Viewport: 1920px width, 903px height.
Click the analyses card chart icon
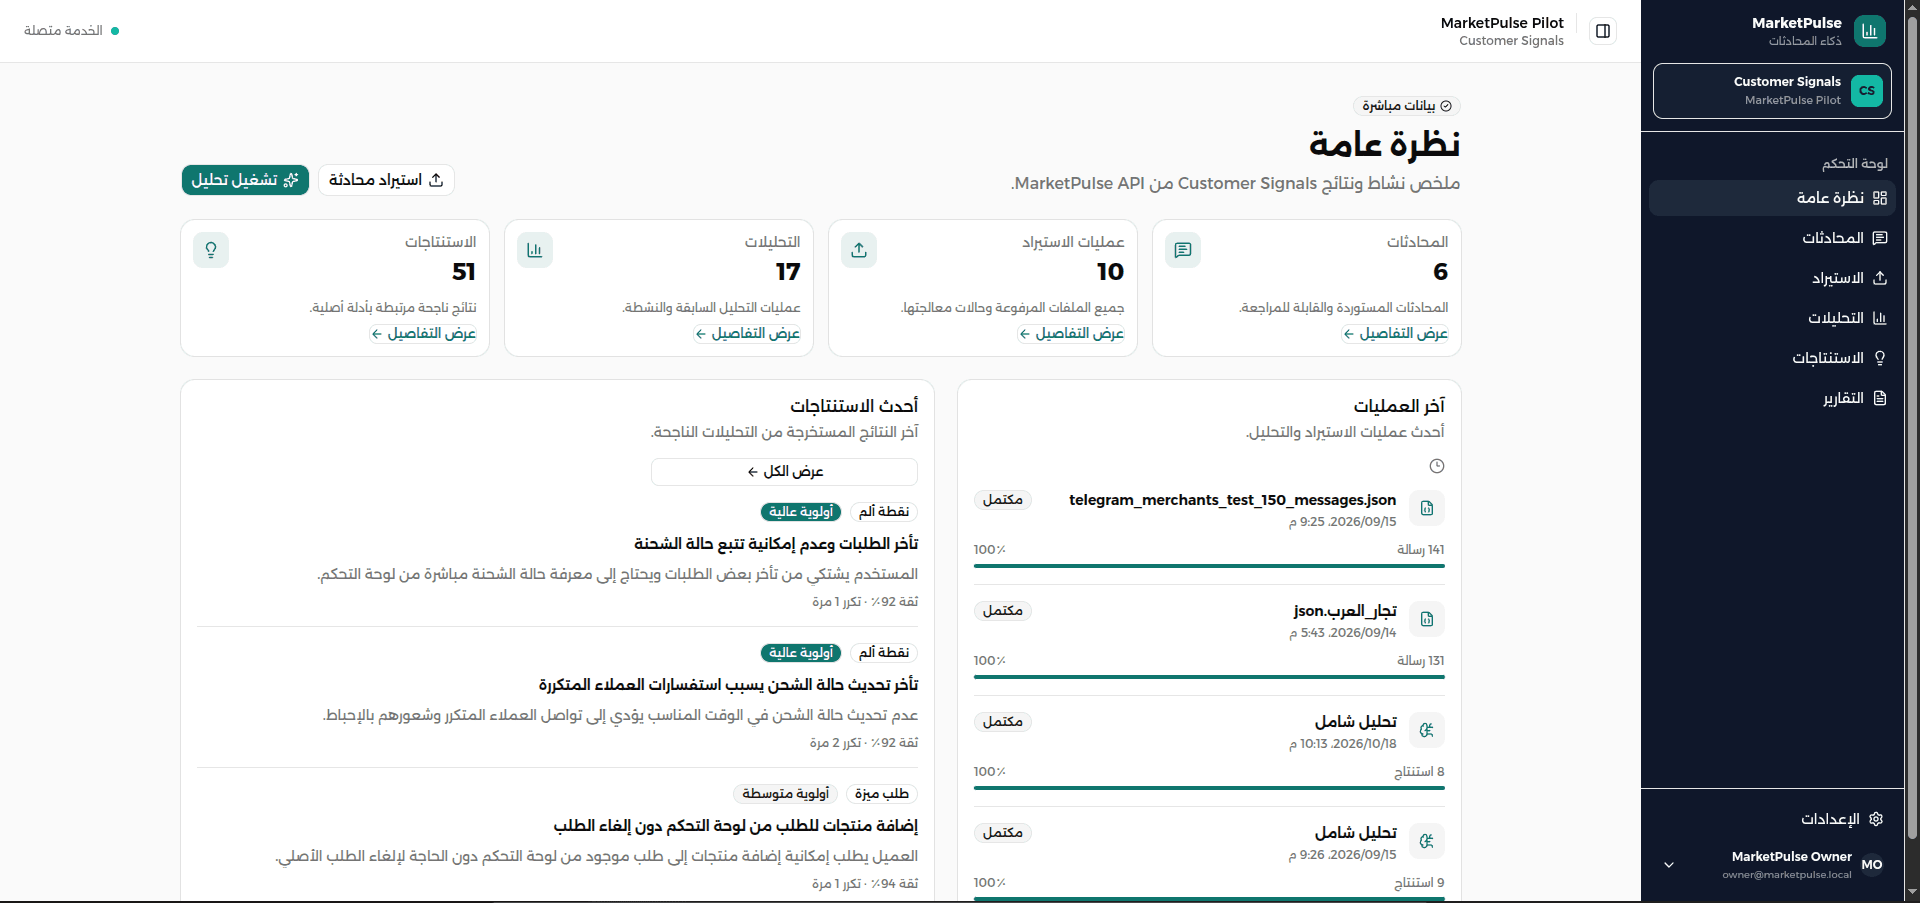coord(535,250)
